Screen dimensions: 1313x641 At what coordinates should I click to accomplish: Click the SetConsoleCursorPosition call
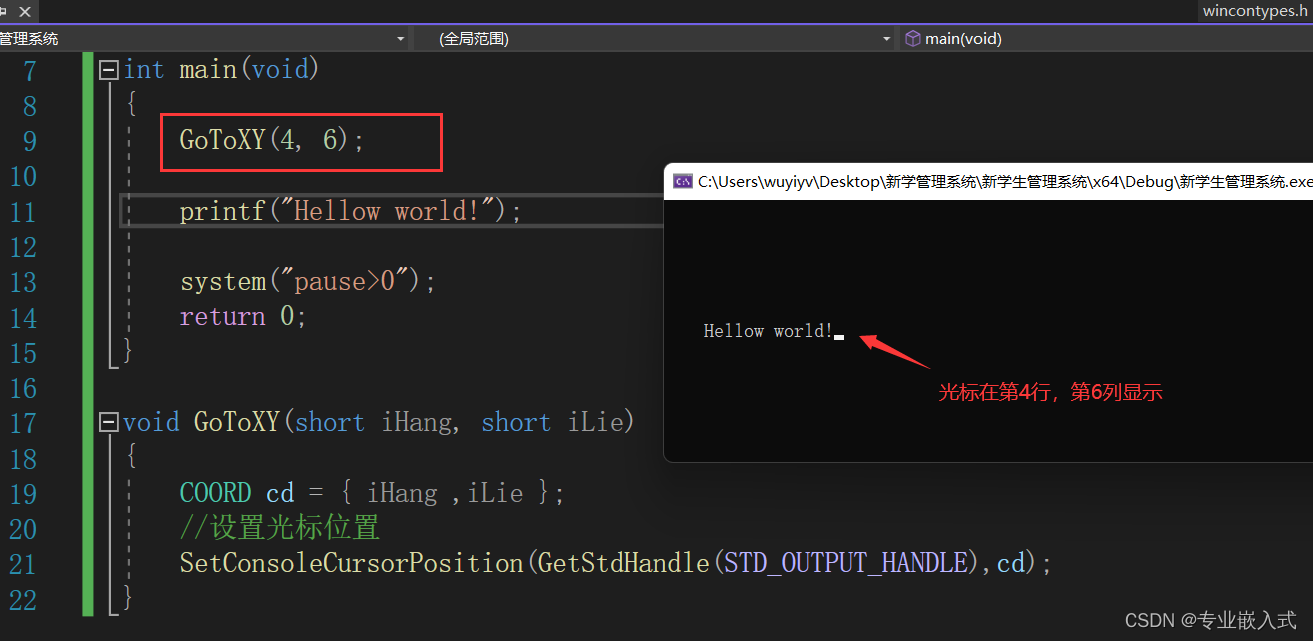pyautogui.click(x=616, y=564)
